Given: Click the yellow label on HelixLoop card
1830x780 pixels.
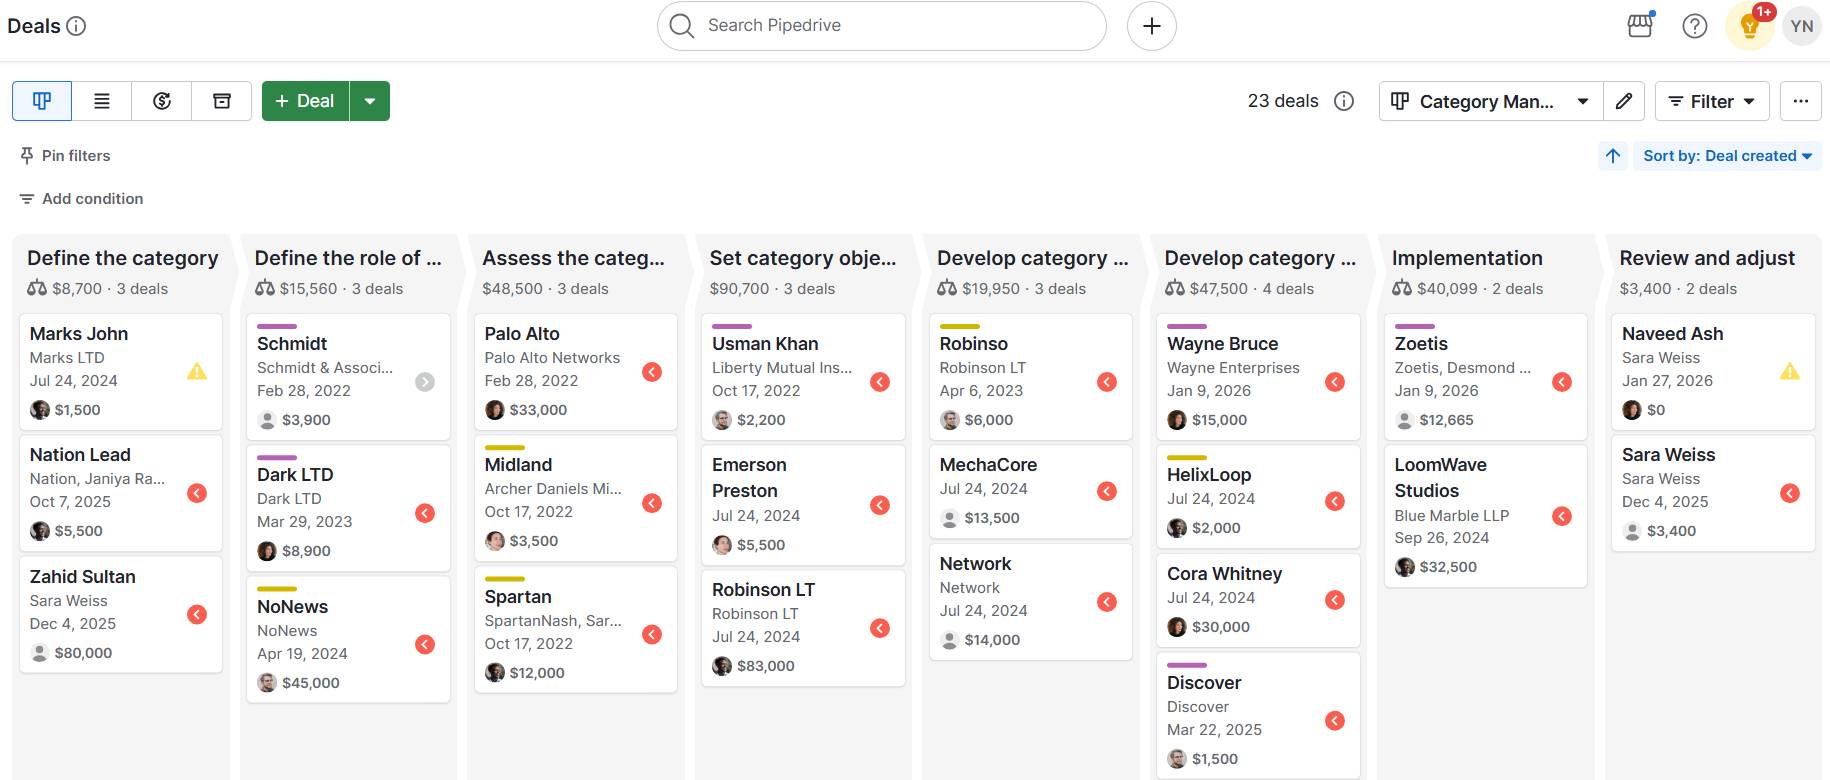Looking at the screenshot, I should click(x=1187, y=457).
